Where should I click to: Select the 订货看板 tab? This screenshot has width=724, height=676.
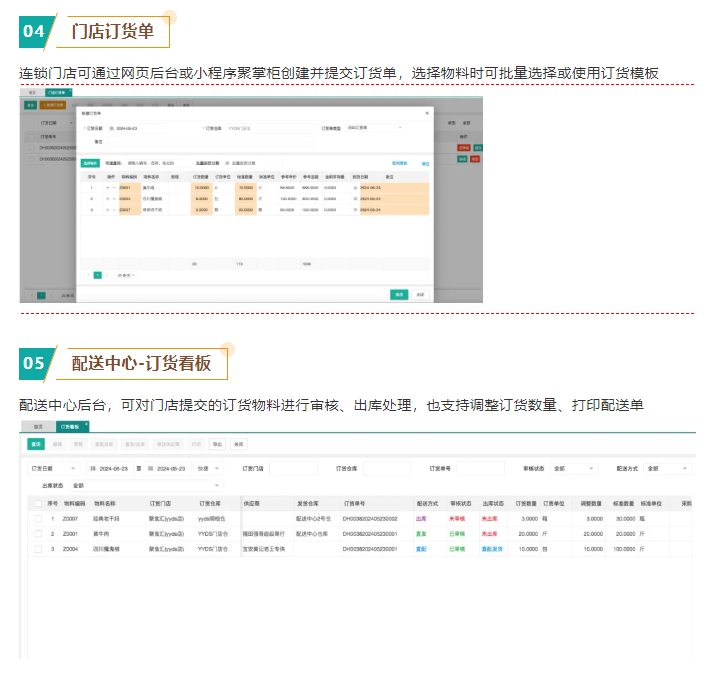pos(70,427)
